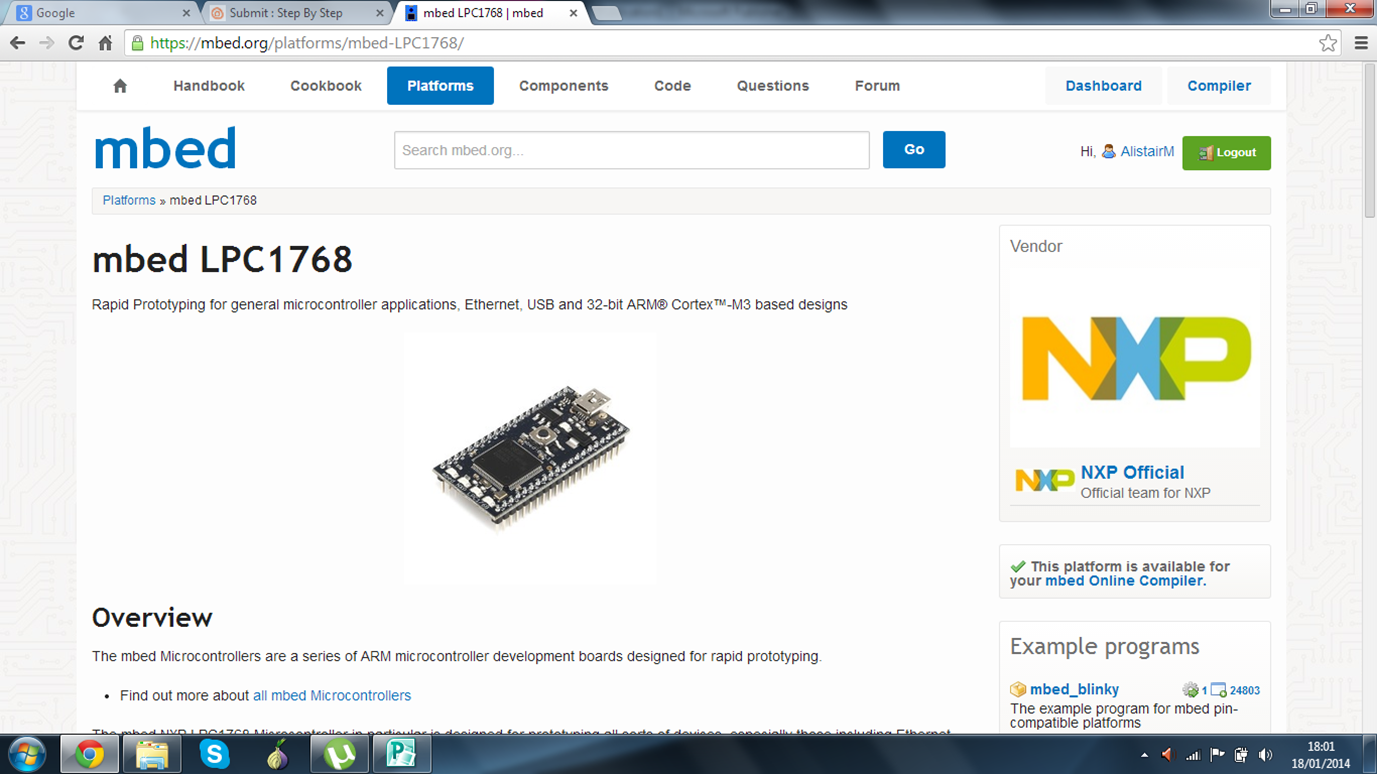Open the Components section

564,86
